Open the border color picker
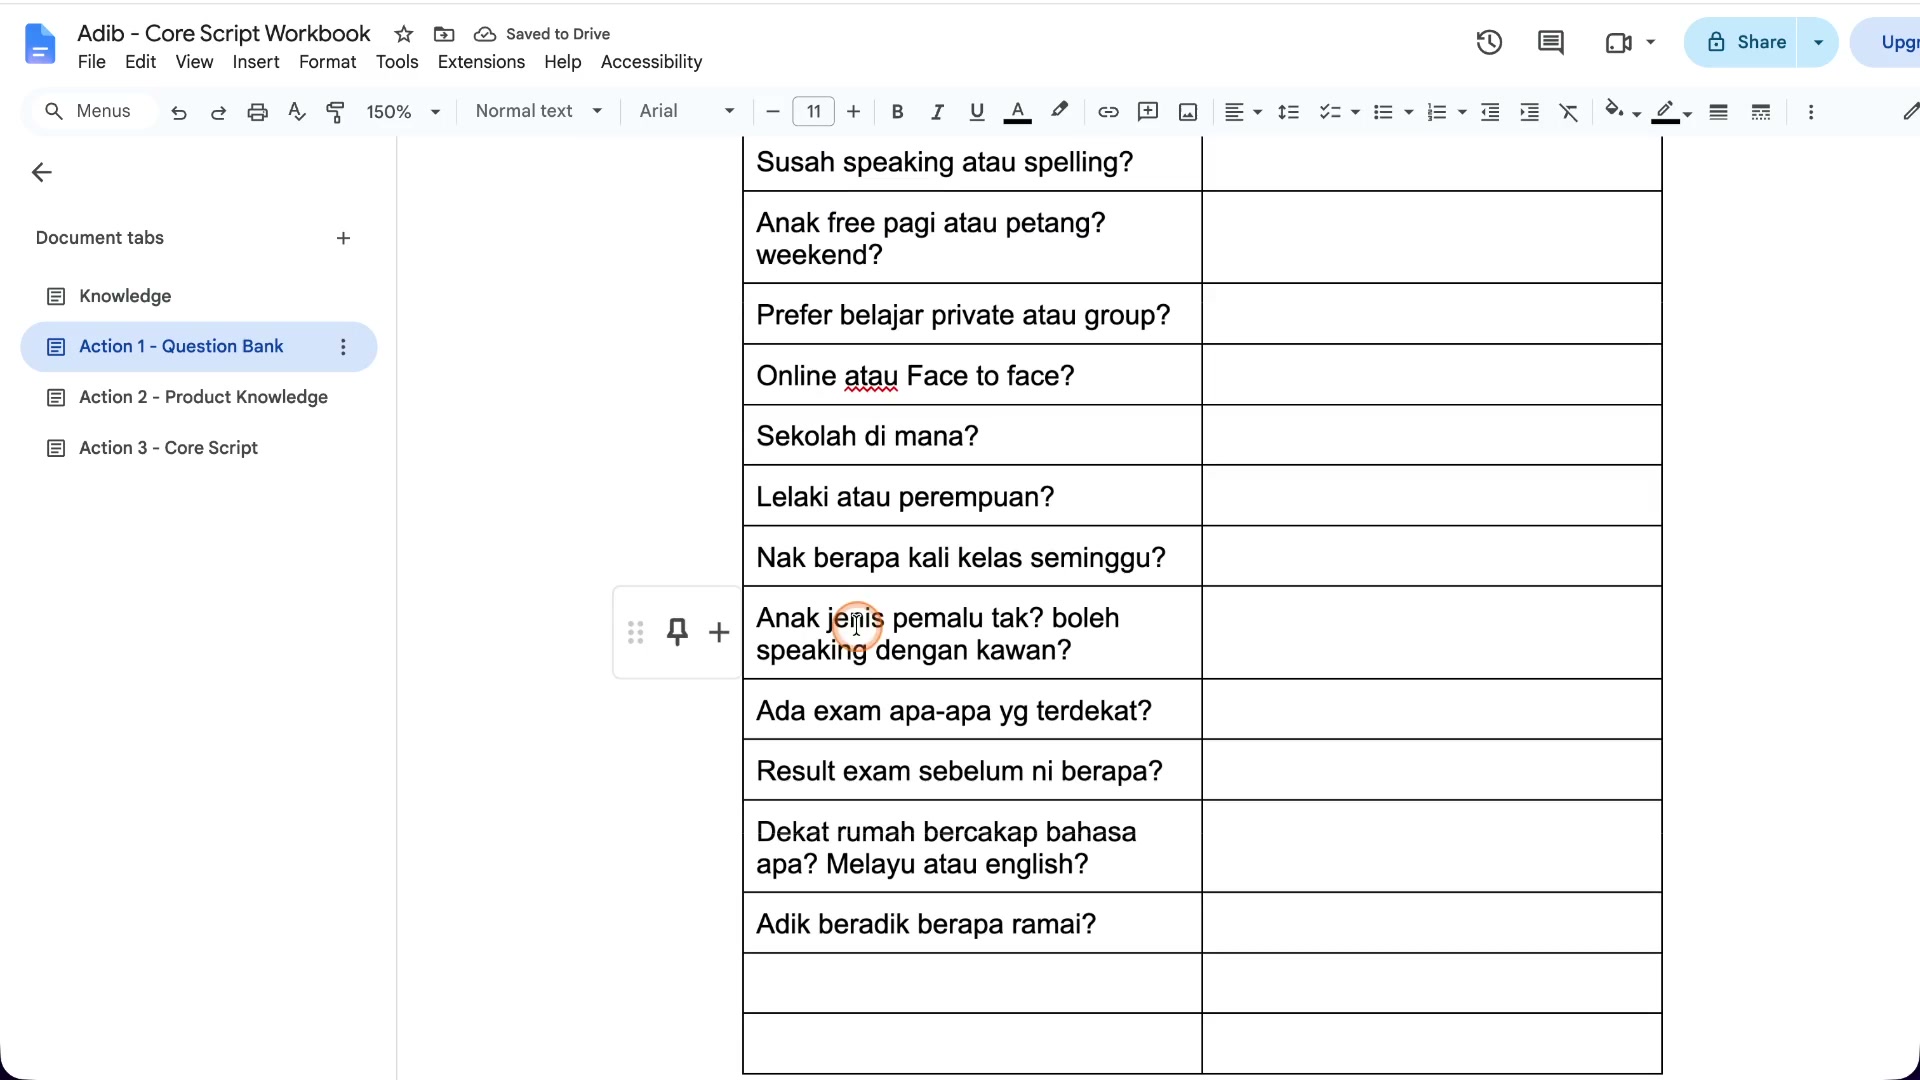The image size is (1920, 1080). [x=1671, y=112]
